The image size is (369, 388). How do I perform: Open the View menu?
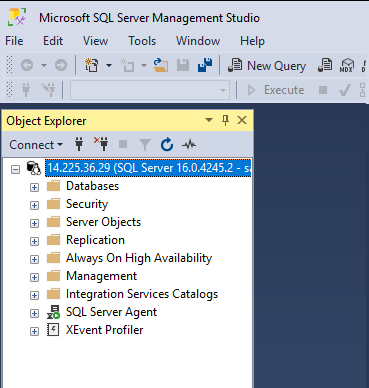(95, 41)
